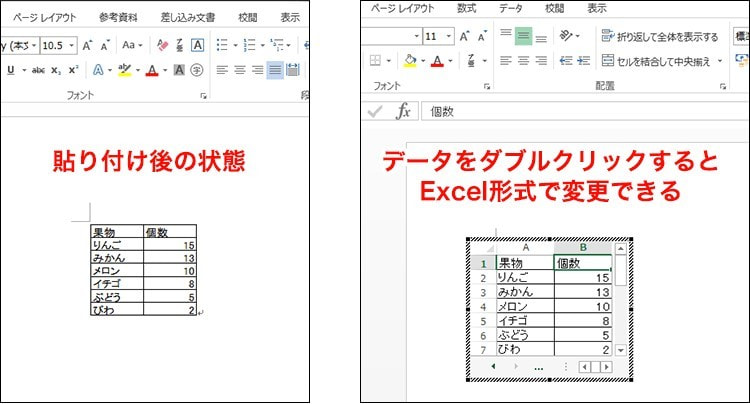The width and height of the screenshot is (750, 404).
Task: Toggle middle vertical align in Excel
Action: pos(523,36)
